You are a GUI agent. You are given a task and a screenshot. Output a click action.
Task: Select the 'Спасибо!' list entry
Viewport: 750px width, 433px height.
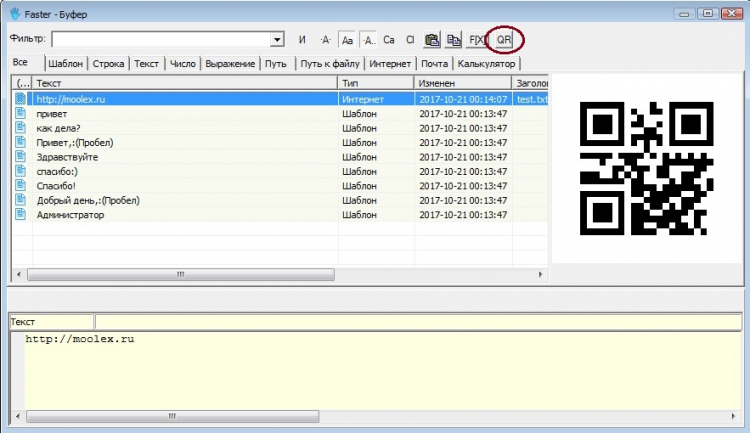click(x=56, y=186)
